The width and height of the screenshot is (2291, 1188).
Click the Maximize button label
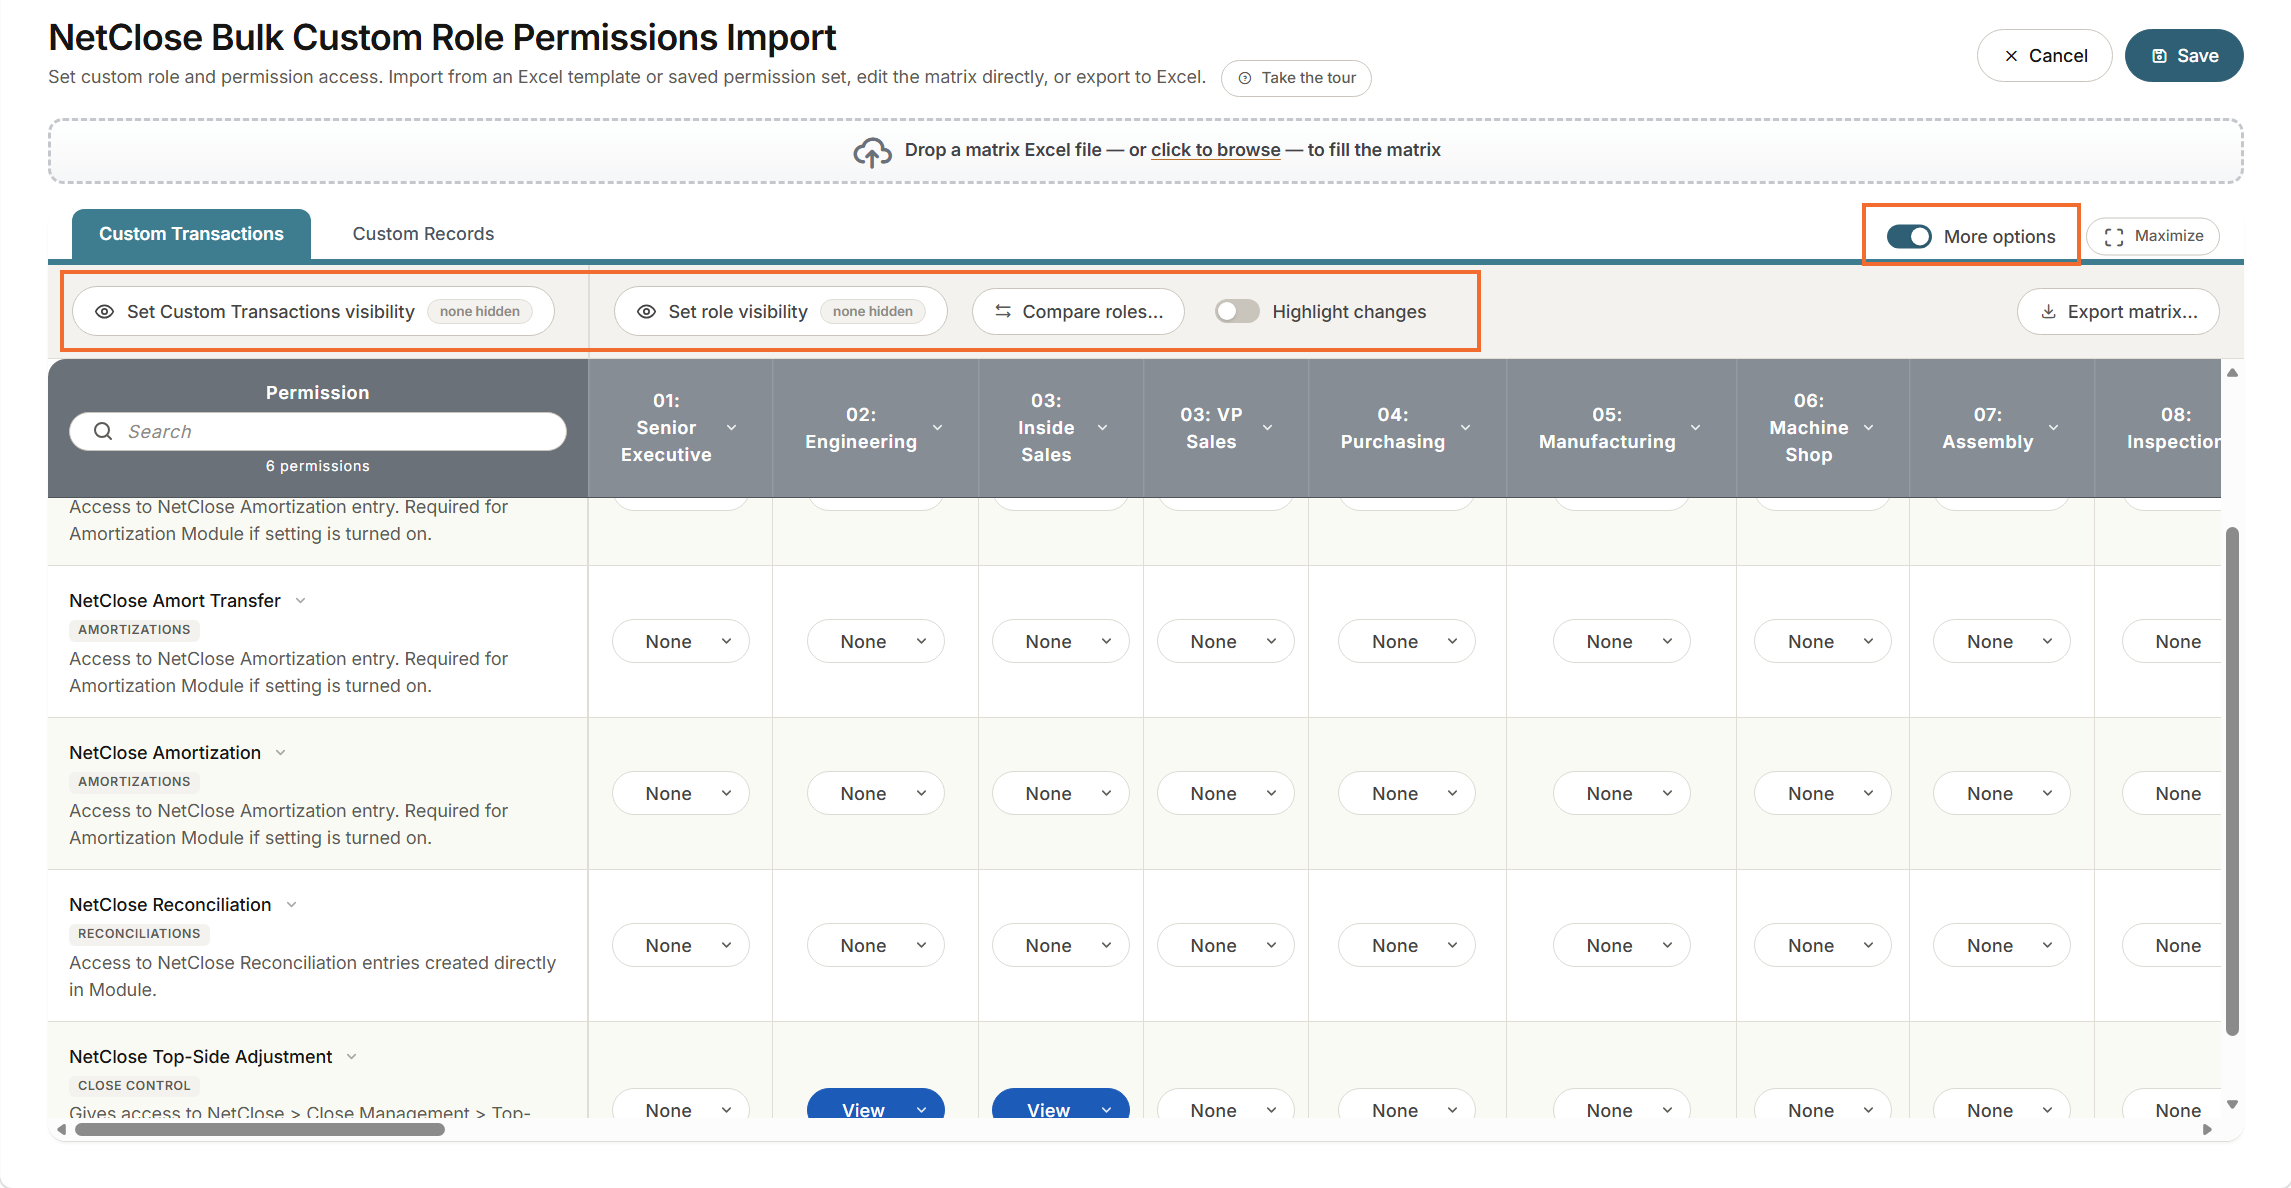point(2169,236)
